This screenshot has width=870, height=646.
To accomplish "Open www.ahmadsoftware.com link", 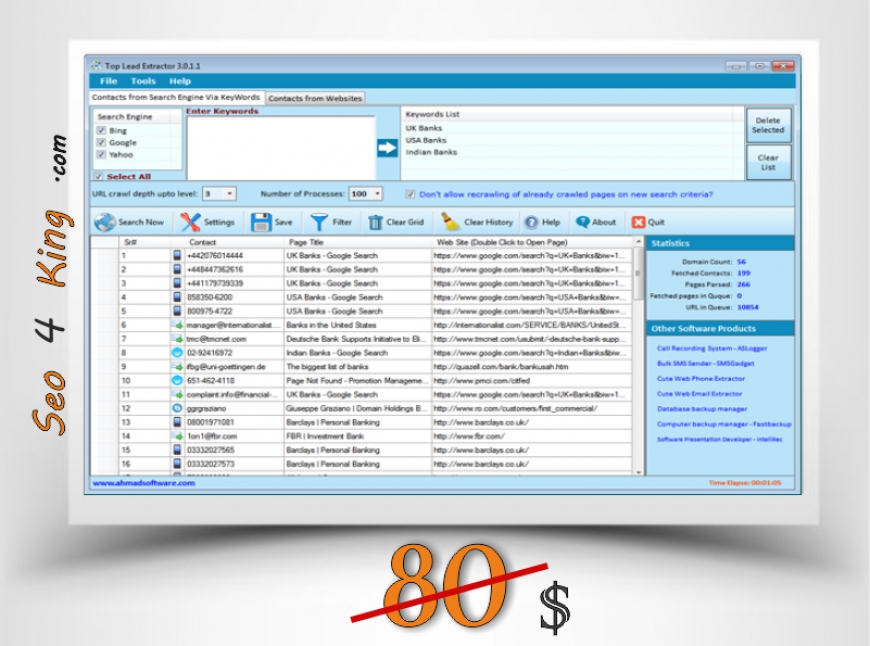I will (x=144, y=483).
